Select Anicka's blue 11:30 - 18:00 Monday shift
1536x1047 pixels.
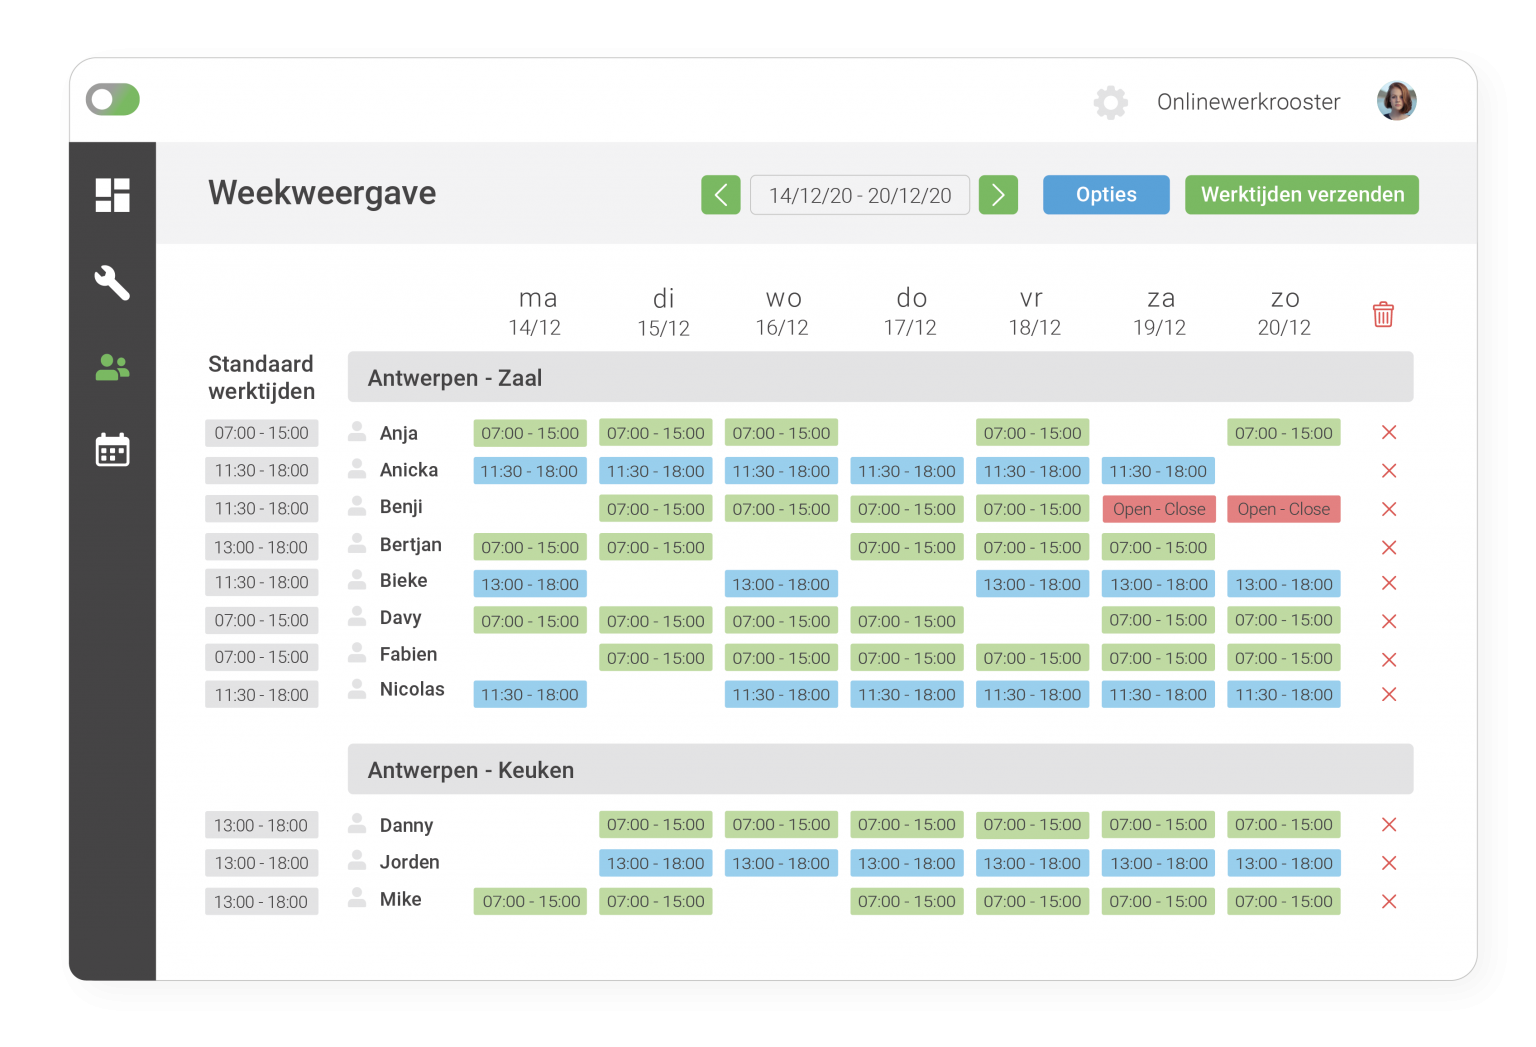pyautogui.click(x=529, y=471)
